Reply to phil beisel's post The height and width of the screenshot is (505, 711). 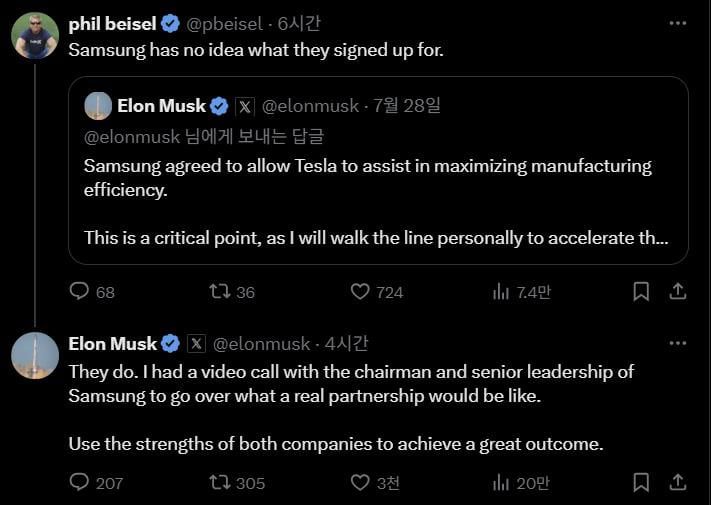80,291
